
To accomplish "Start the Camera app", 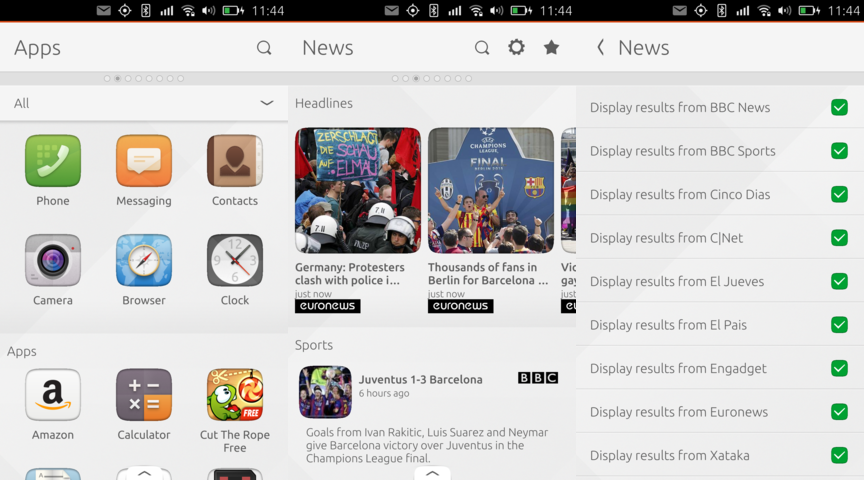I will tap(53, 260).
